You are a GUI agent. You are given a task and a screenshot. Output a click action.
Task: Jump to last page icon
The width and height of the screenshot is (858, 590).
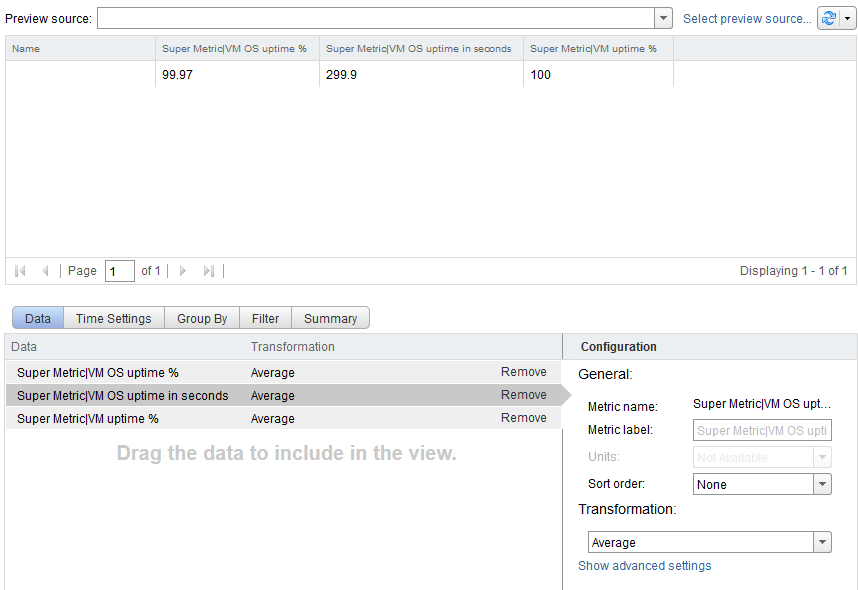(x=208, y=271)
